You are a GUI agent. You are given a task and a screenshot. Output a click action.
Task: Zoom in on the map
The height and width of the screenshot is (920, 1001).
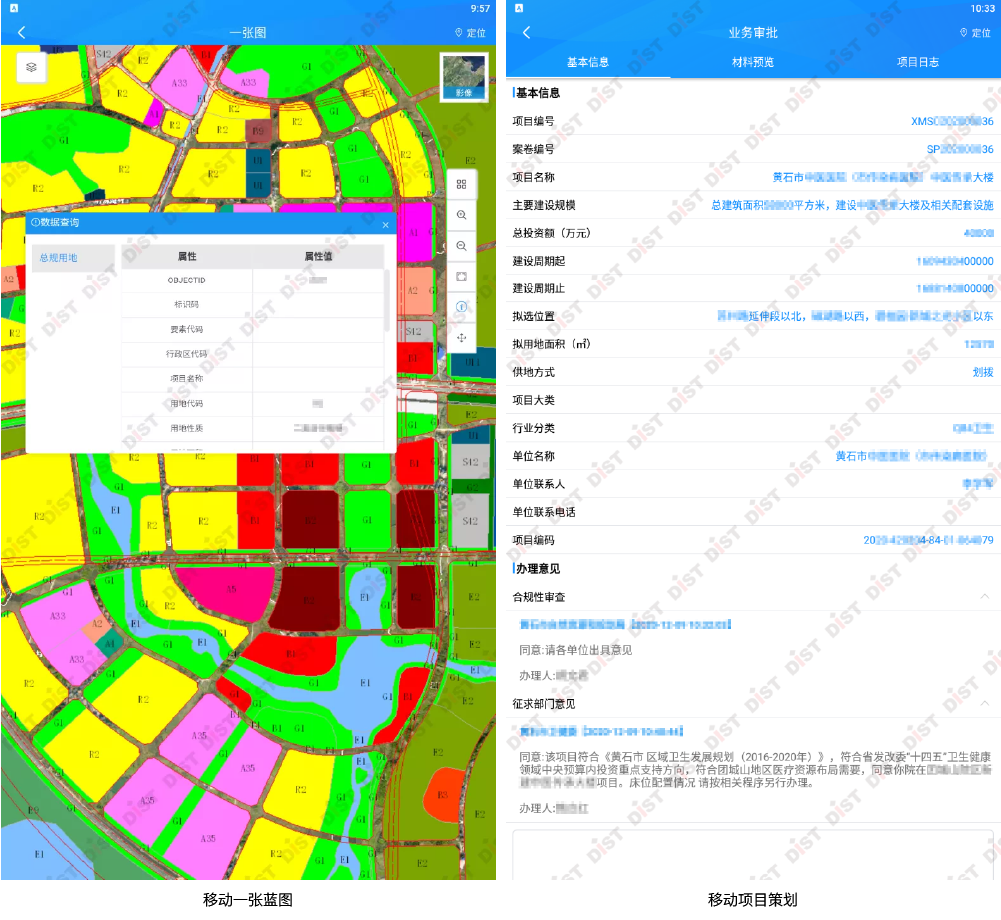(461, 215)
